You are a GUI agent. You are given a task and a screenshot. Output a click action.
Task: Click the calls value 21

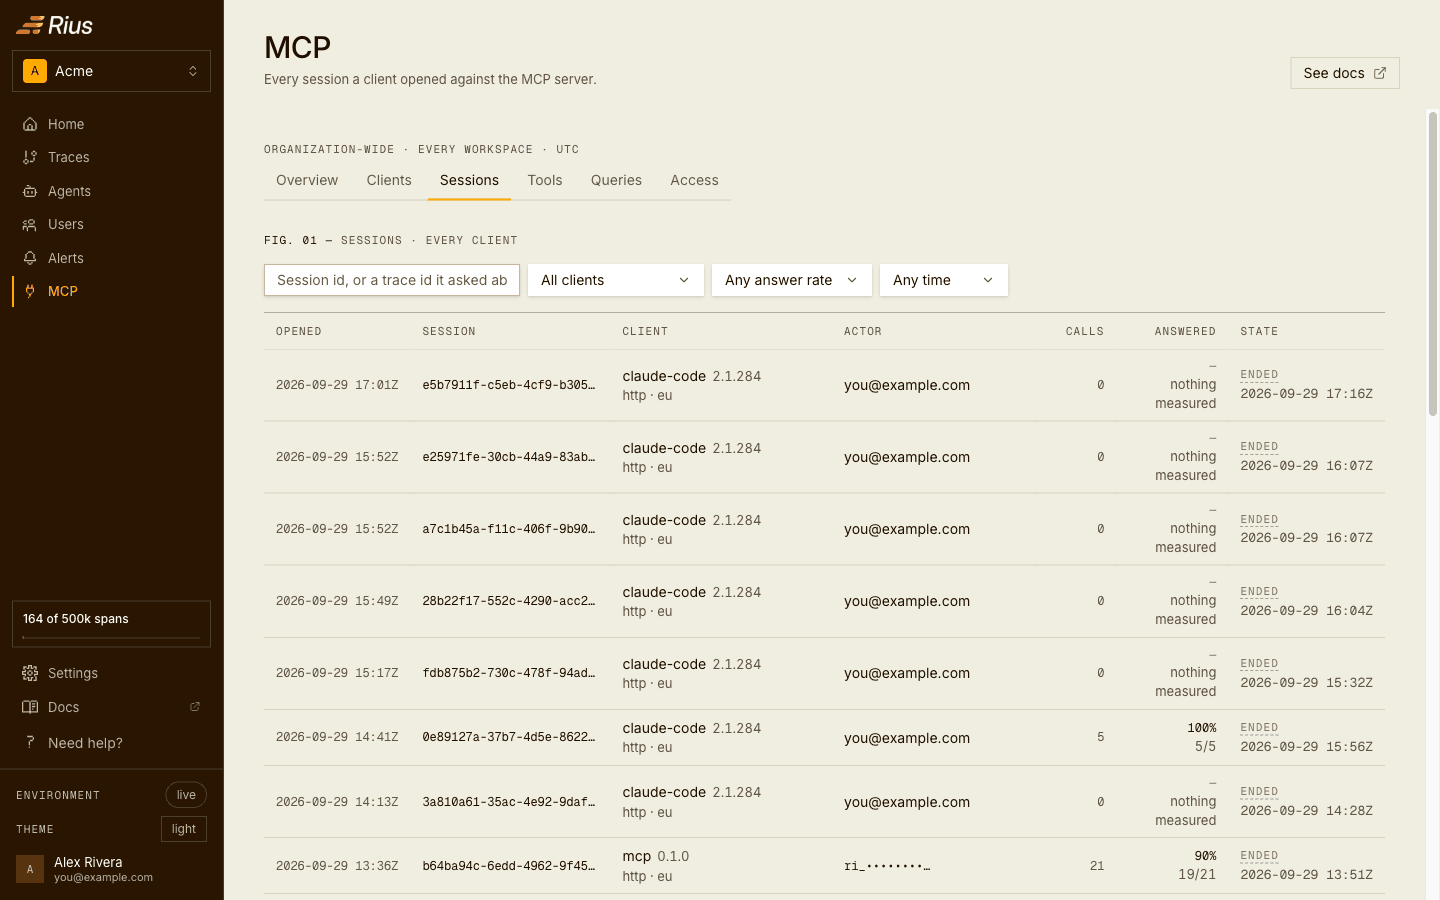(1097, 866)
